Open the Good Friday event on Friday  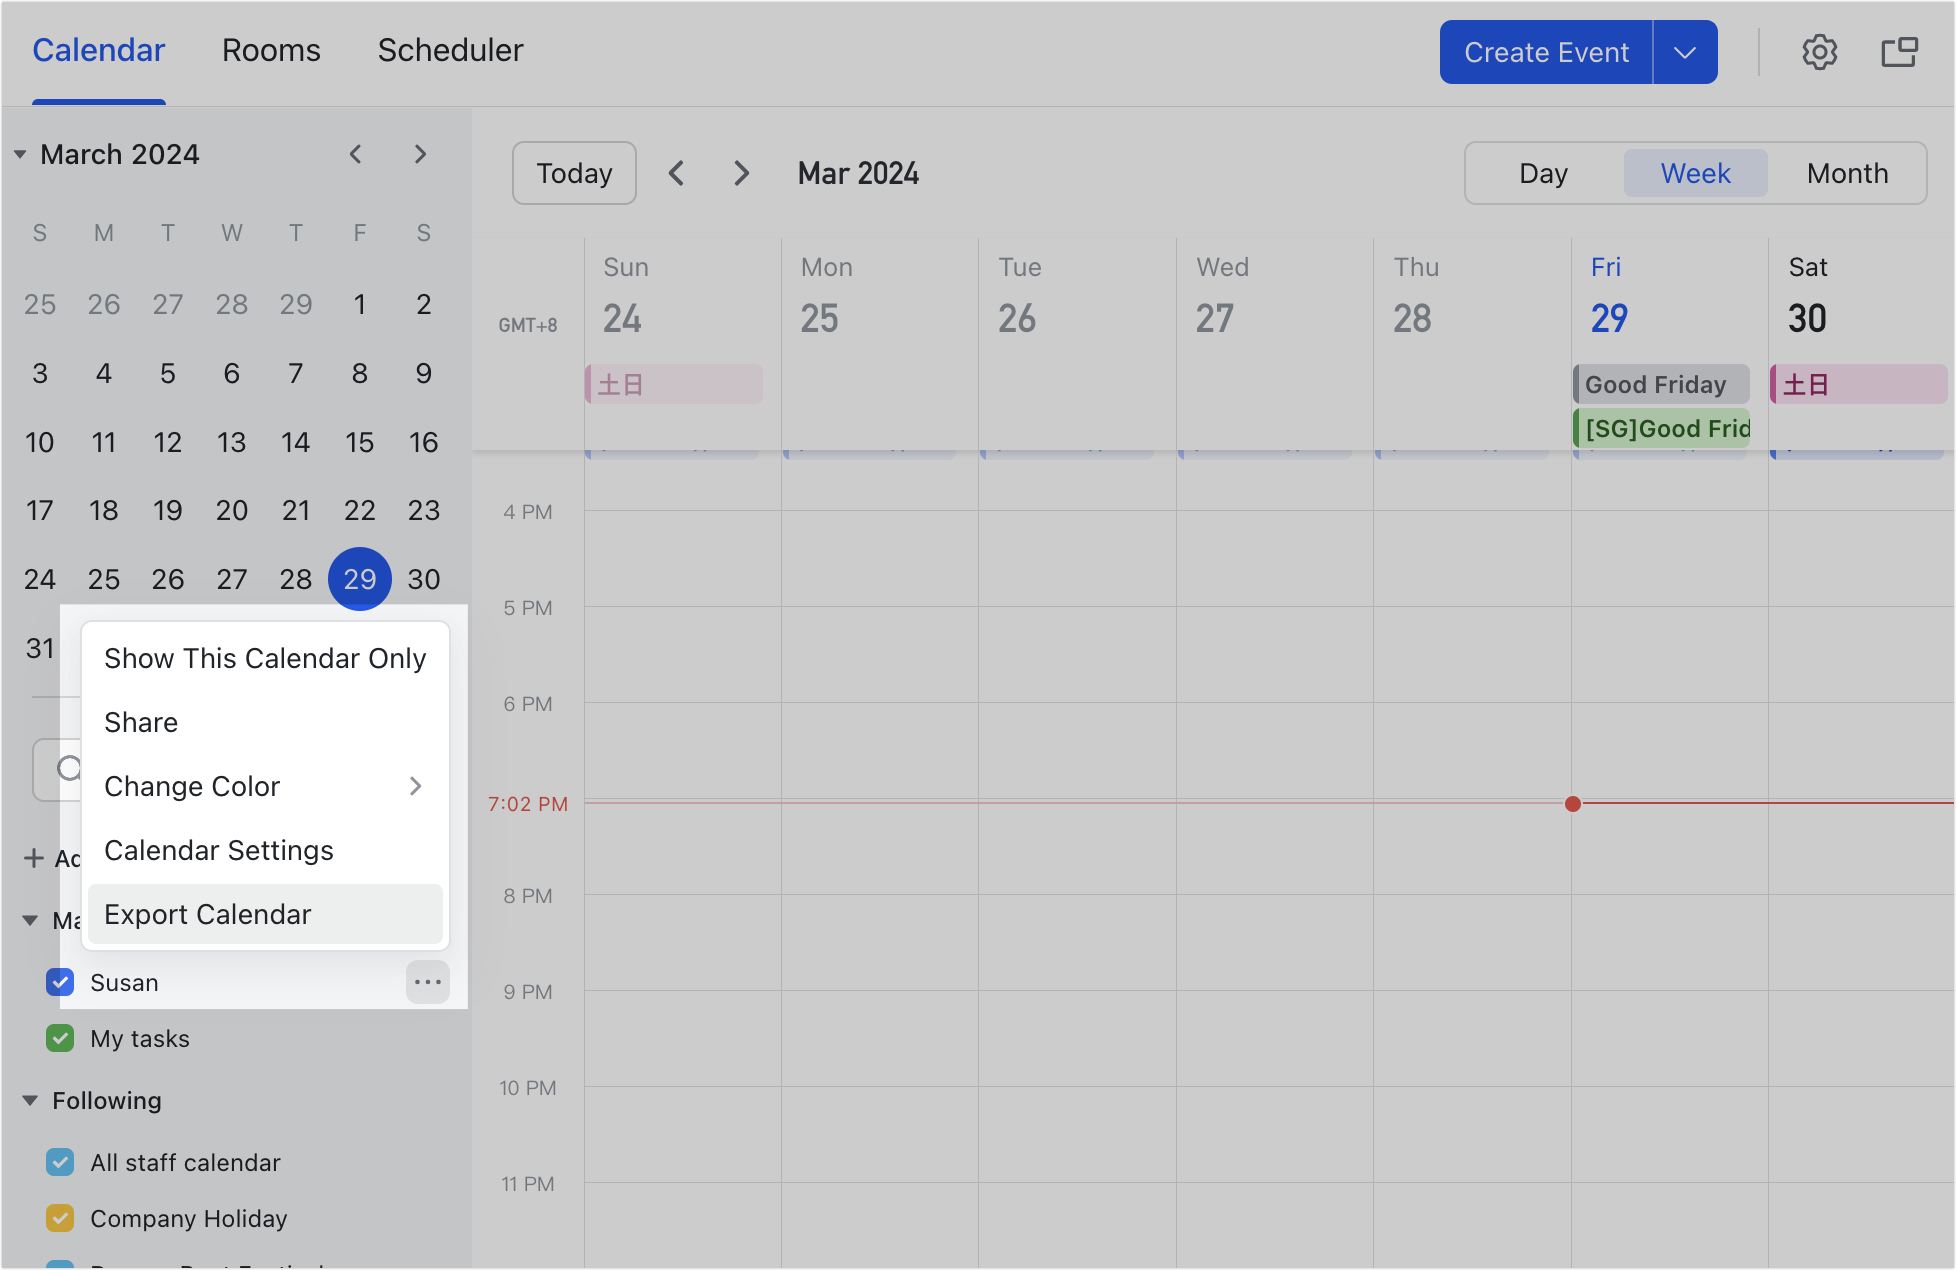click(1660, 384)
